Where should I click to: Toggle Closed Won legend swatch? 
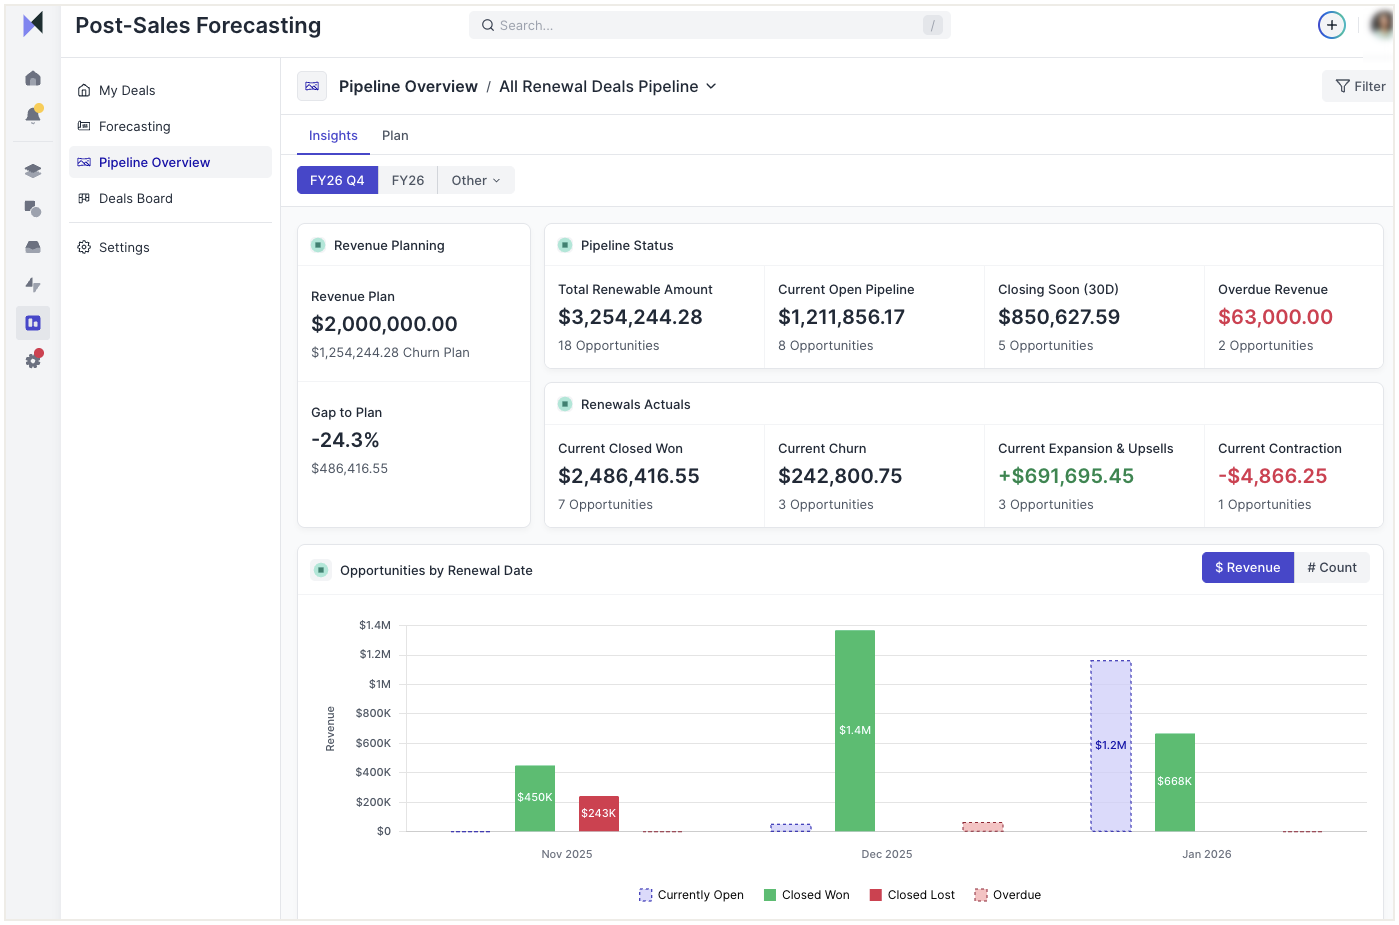click(x=770, y=895)
